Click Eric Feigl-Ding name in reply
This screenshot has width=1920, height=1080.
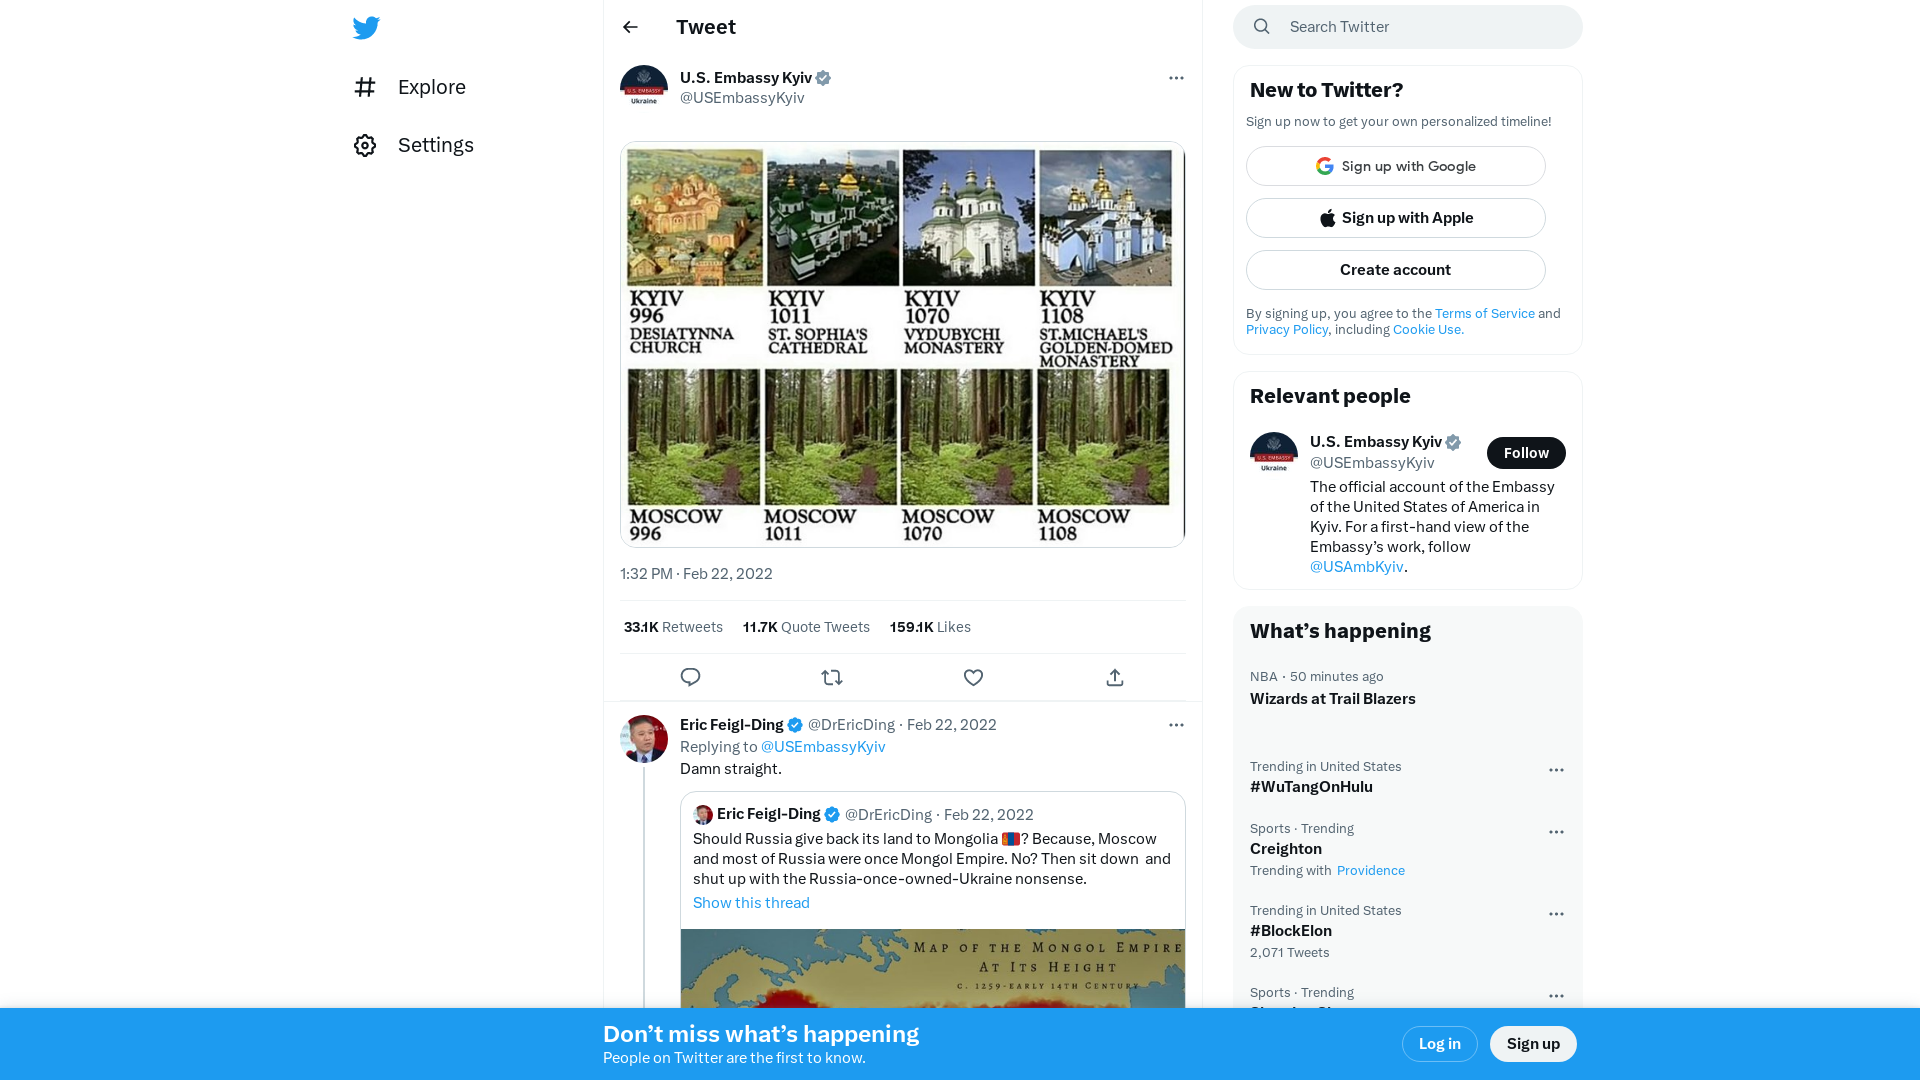pos(732,724)
